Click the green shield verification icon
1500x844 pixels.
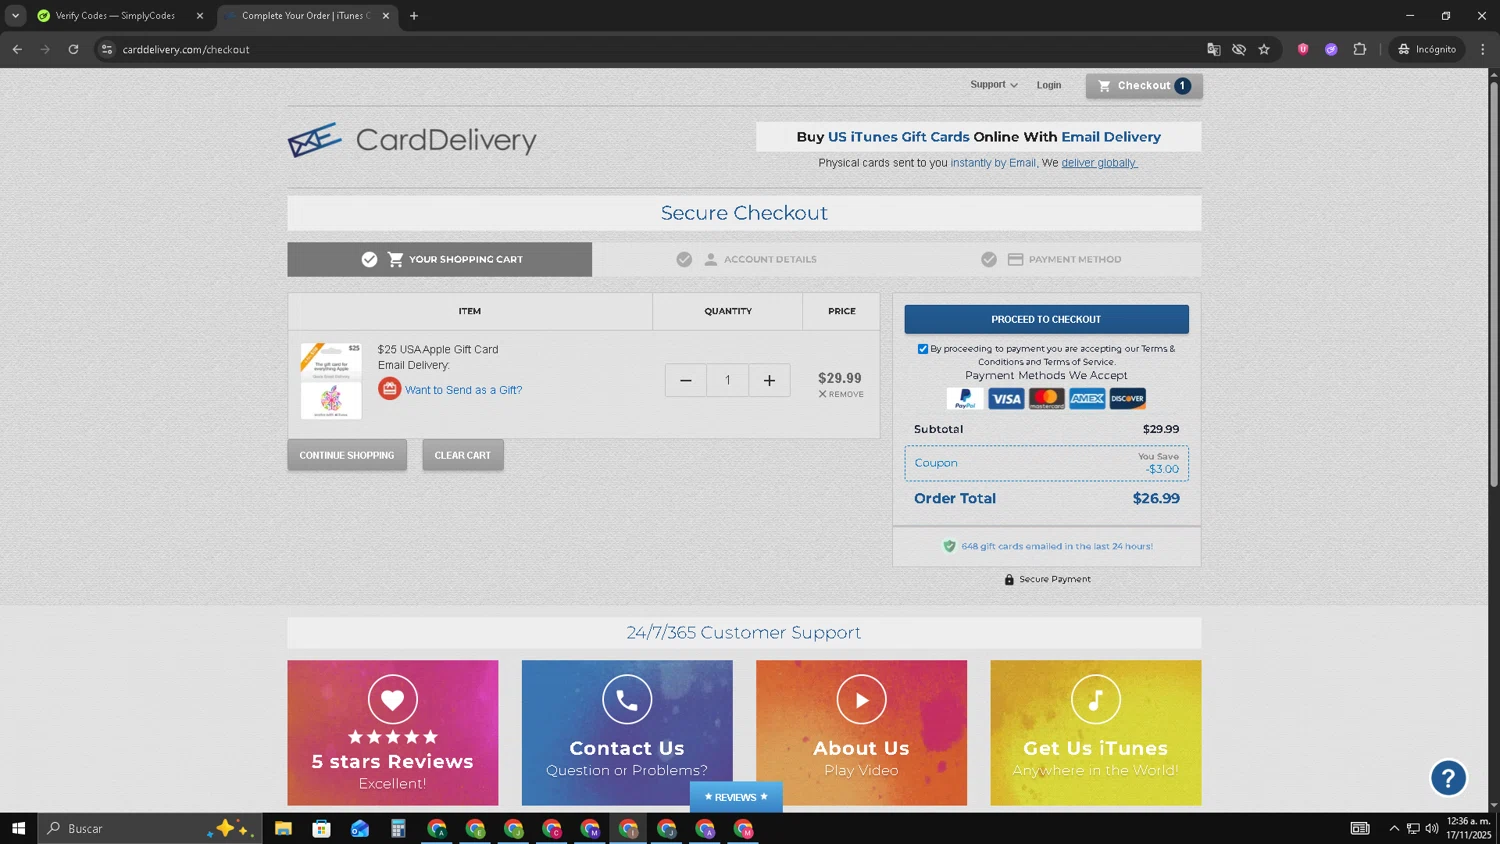tap(949, 546)
